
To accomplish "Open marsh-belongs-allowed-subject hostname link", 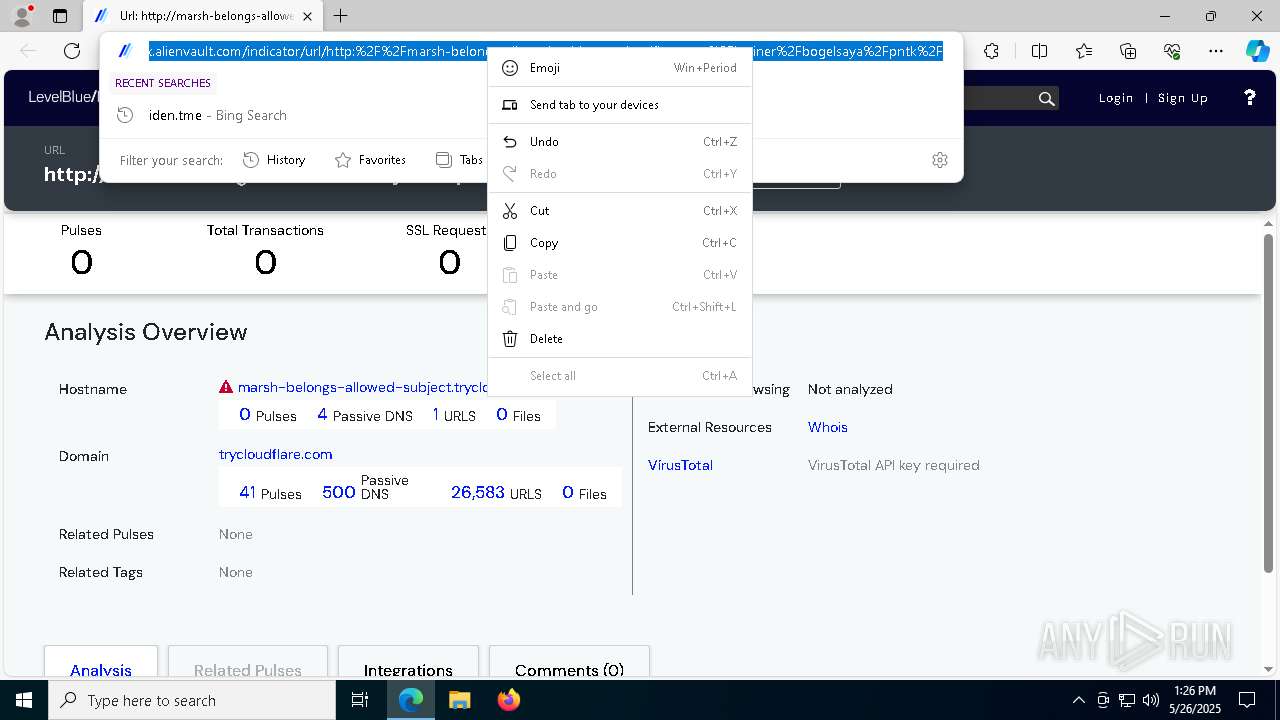I will [362, 387].
